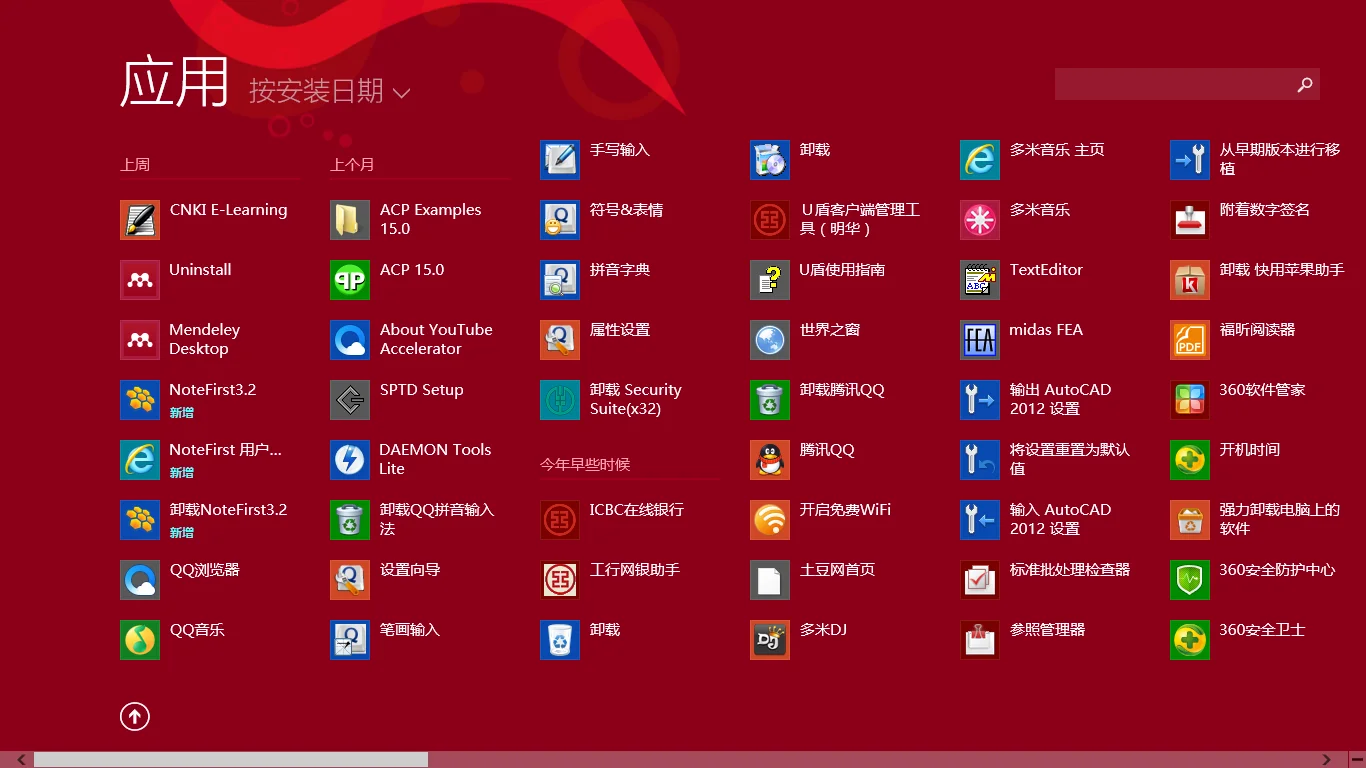Click the circular up-arrow button
1366x768 pixels.
coord(134,716)
